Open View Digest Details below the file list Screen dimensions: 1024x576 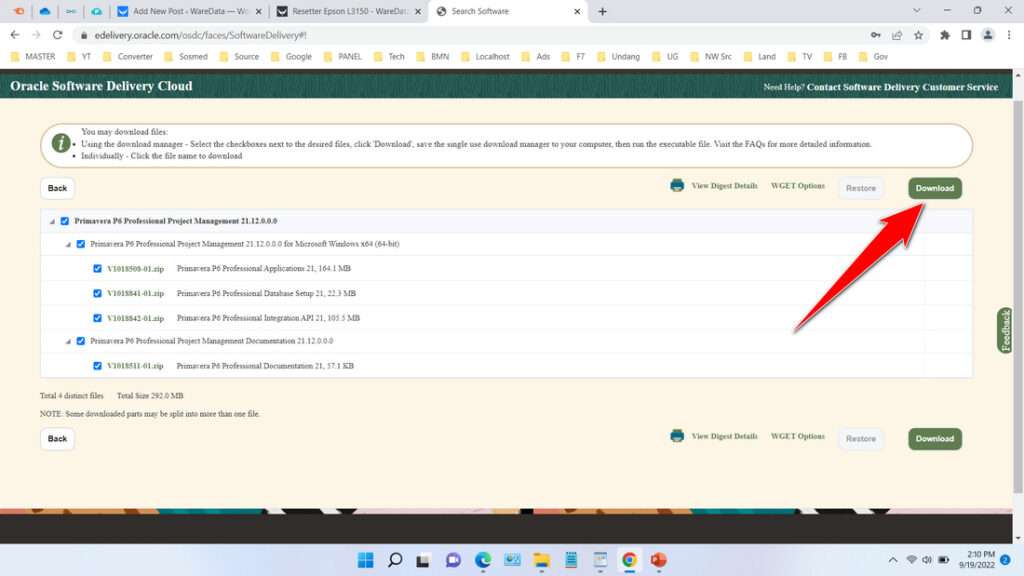point(724,436)
